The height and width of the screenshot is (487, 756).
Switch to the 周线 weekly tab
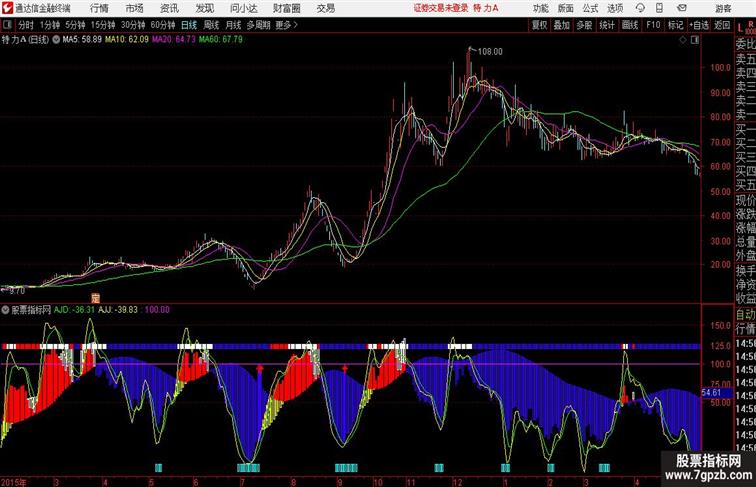(x=211, y=25)
